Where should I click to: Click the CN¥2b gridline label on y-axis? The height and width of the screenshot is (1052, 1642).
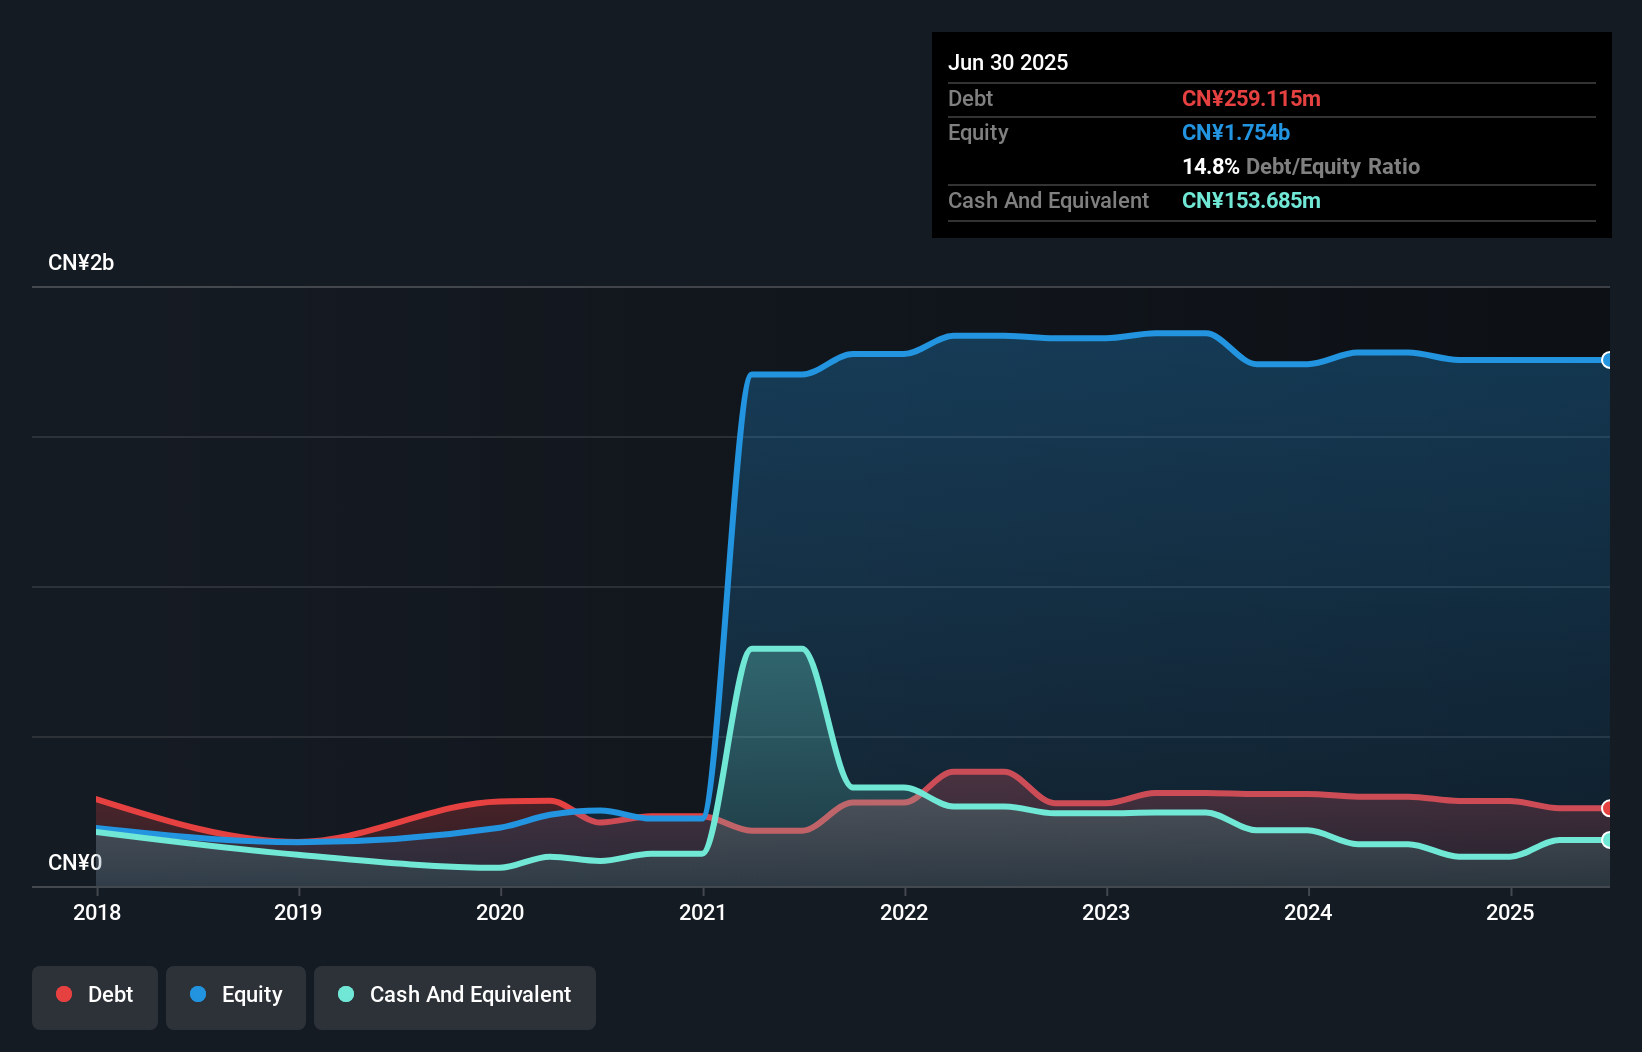(x=82, y=262)
